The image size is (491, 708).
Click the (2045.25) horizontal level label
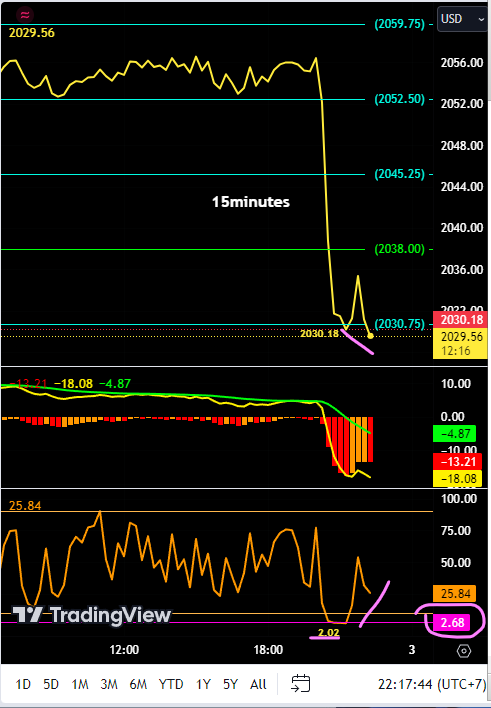click(399, 174)
